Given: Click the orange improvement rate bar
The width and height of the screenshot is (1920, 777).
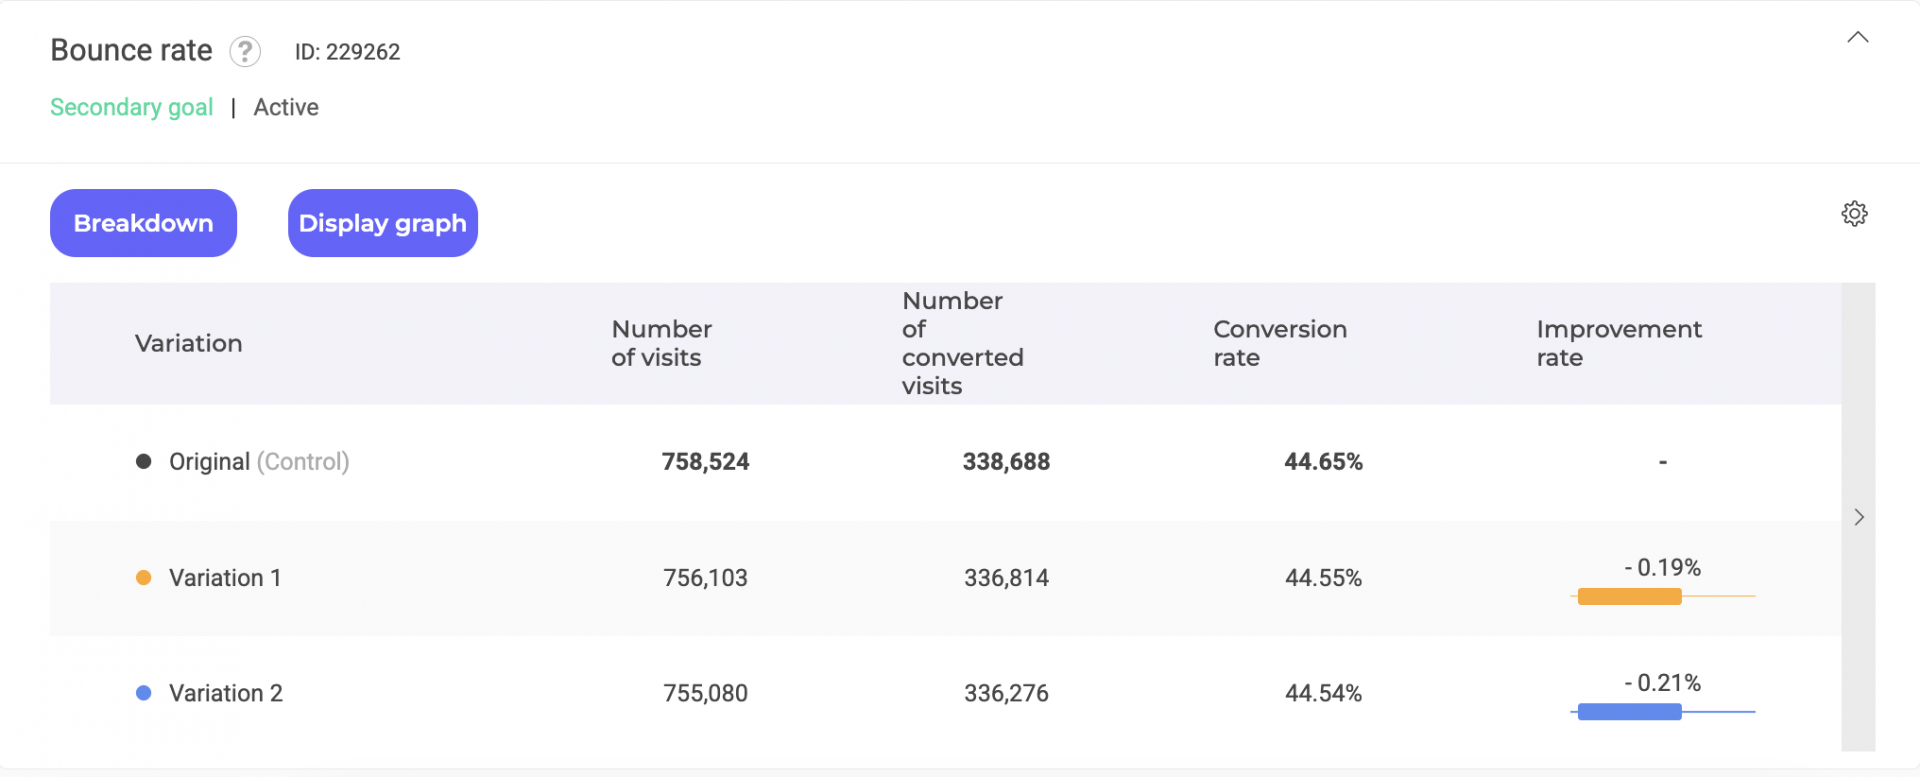Looking at the screenshot, I should point(1628,597).
